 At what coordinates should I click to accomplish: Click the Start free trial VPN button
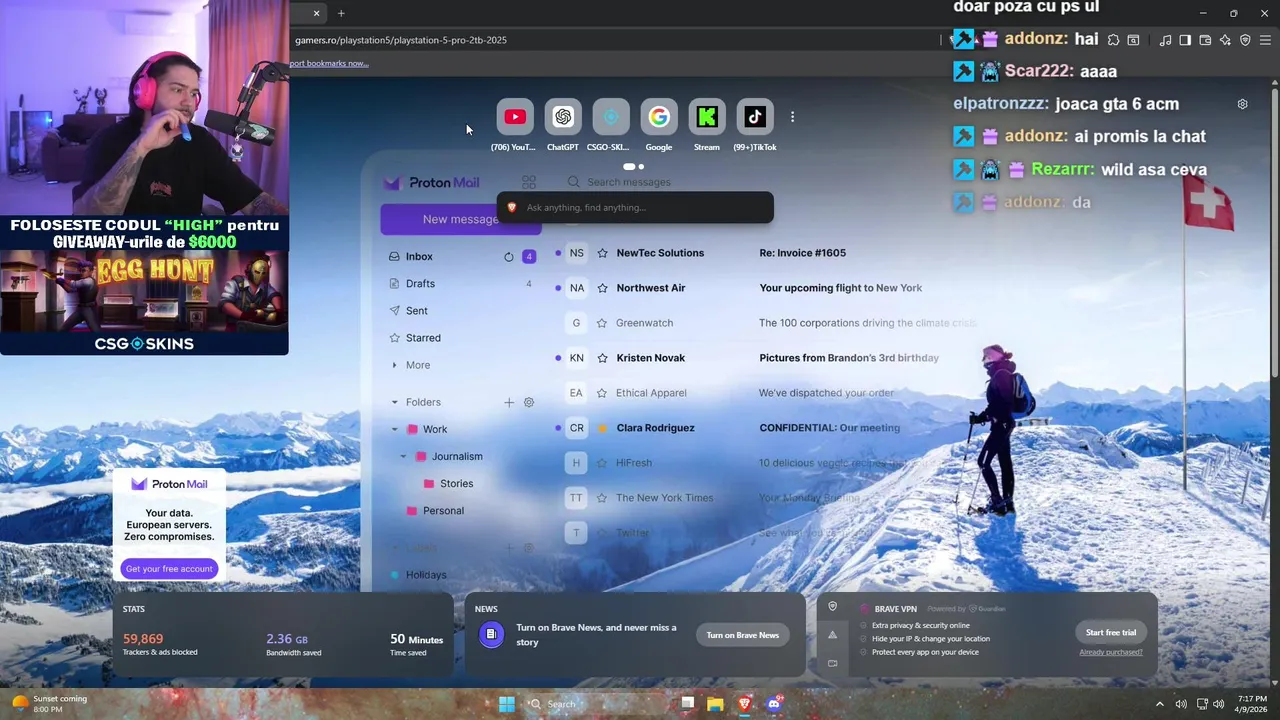pos(1111,632)
